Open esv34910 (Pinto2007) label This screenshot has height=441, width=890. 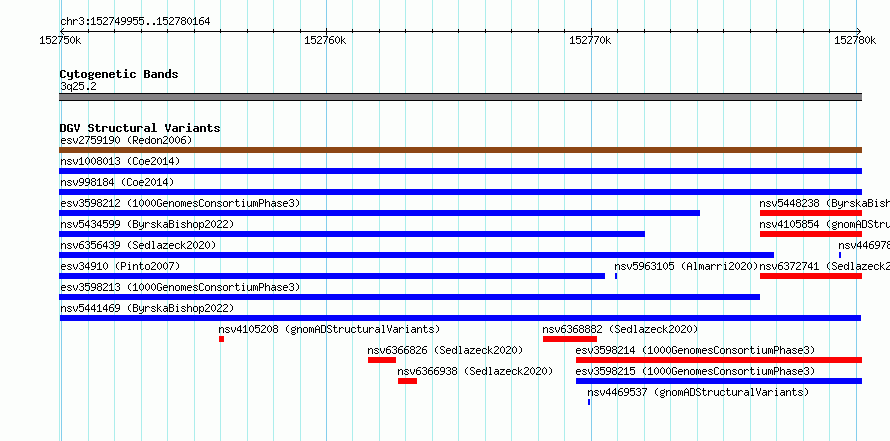120,266
